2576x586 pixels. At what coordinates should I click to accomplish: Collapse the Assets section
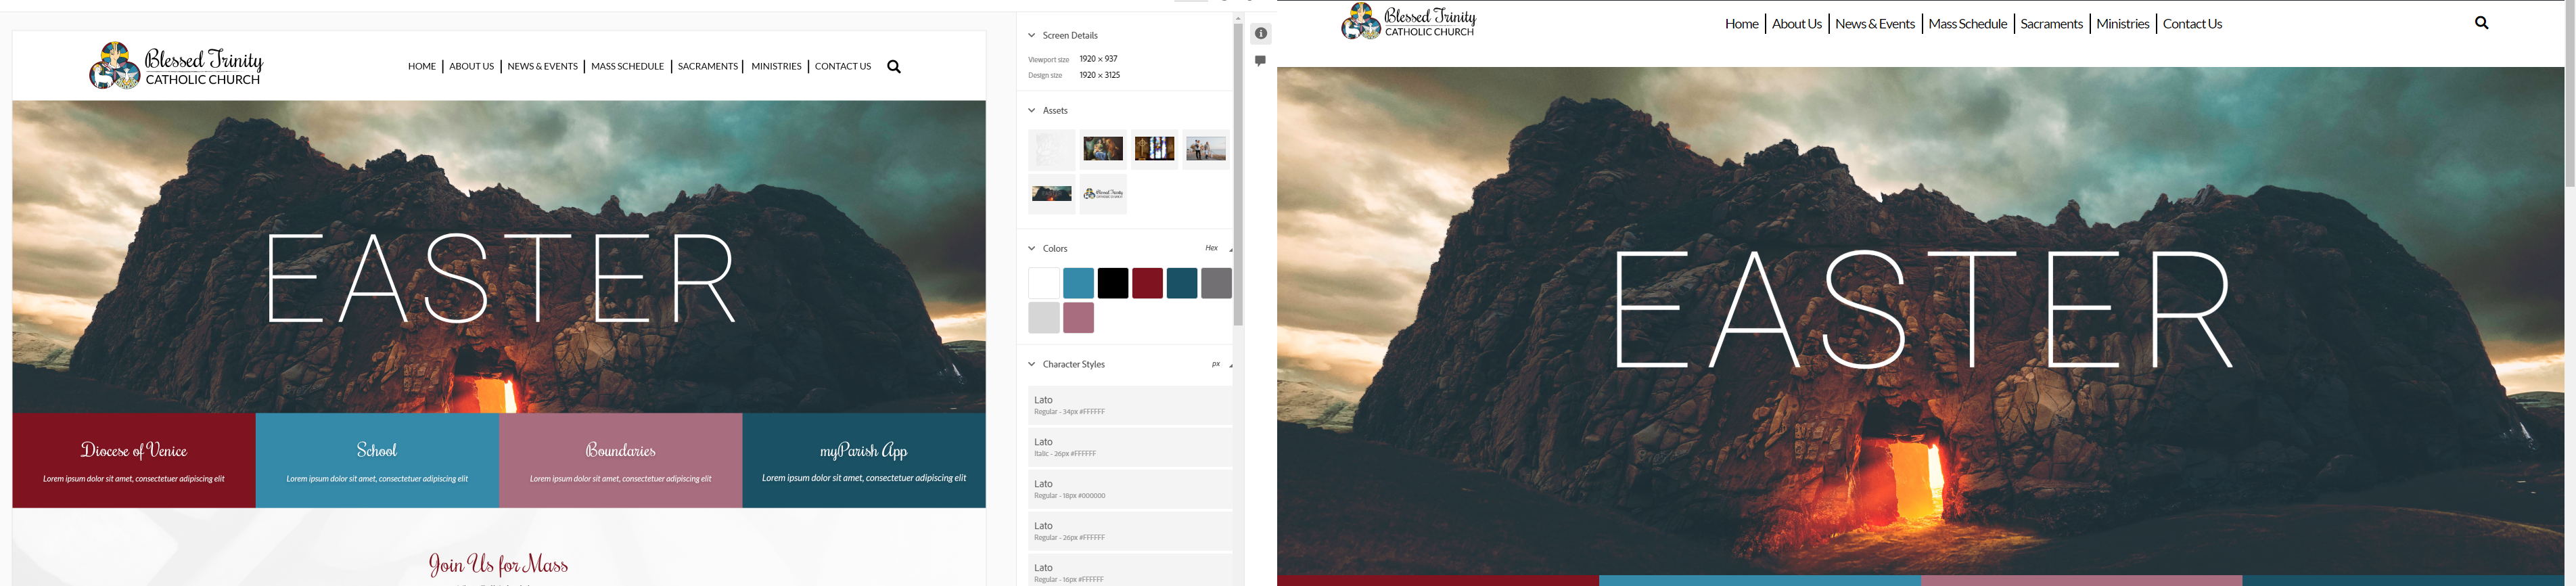pyautogui.click(x=1032, y=111)
